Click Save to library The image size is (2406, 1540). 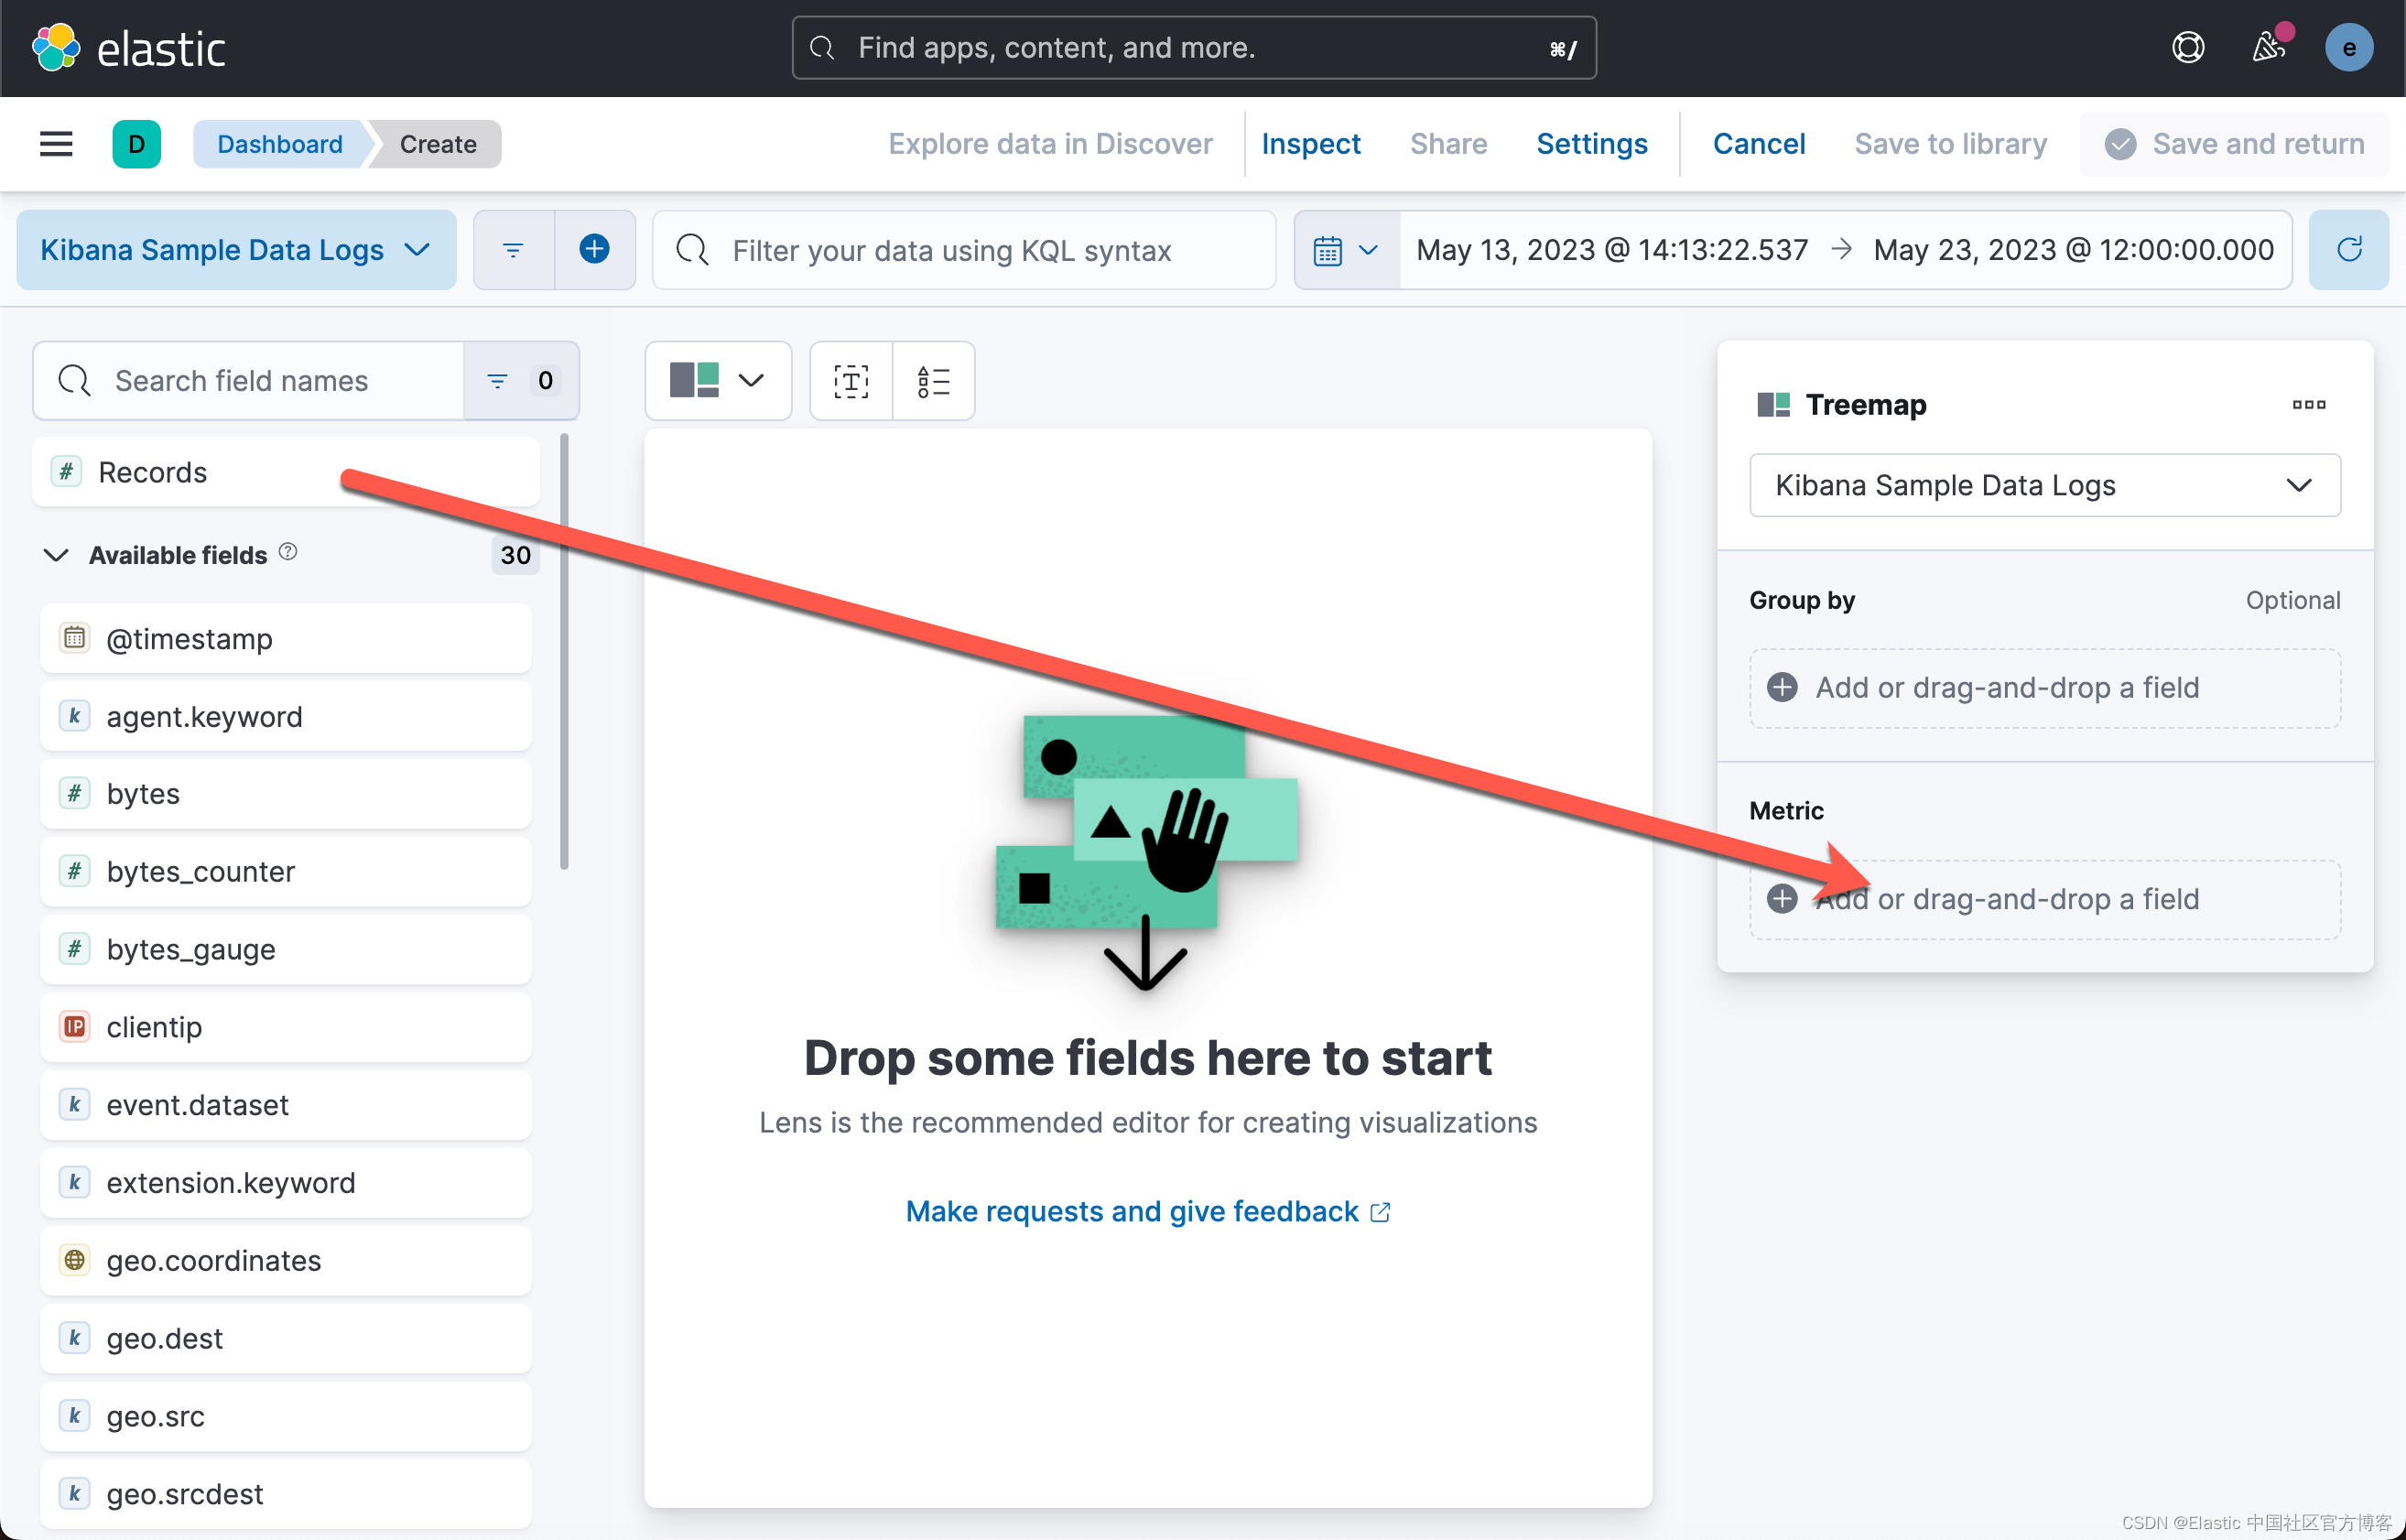[x=1950, y=144]
